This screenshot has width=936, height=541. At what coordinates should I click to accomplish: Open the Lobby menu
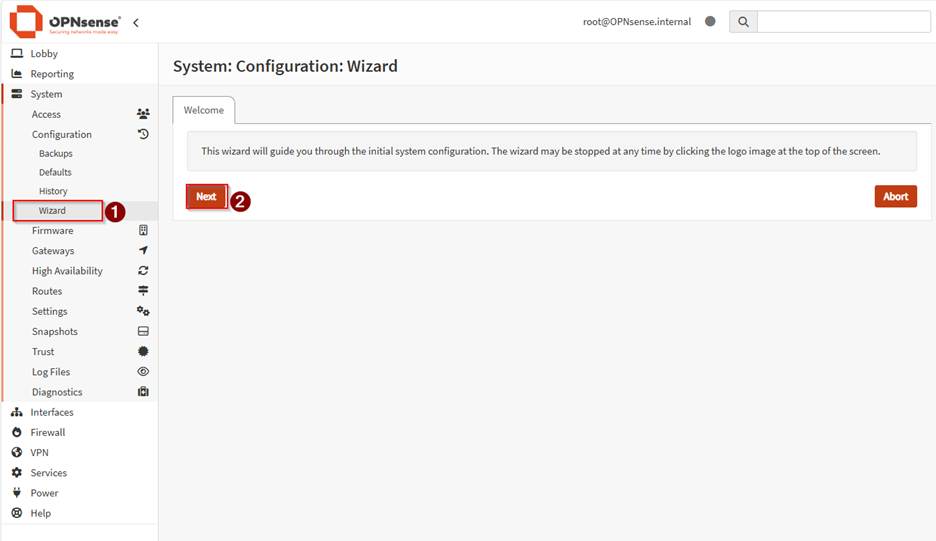[x=44, y=54]
